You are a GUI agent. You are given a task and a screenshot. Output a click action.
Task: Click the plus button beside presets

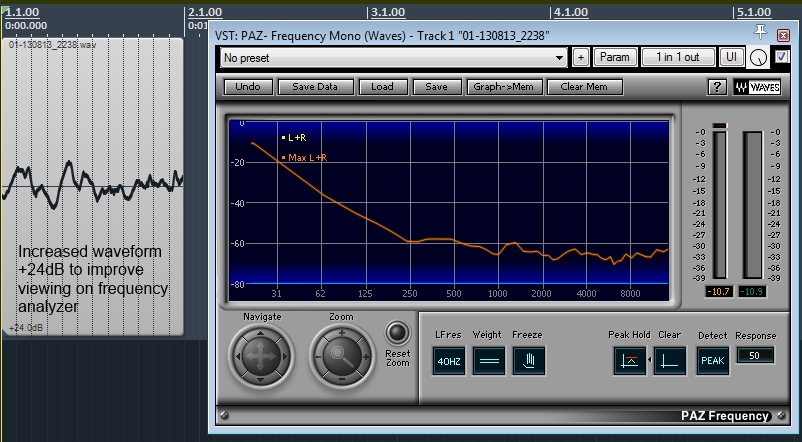click(x=581, y=57)
